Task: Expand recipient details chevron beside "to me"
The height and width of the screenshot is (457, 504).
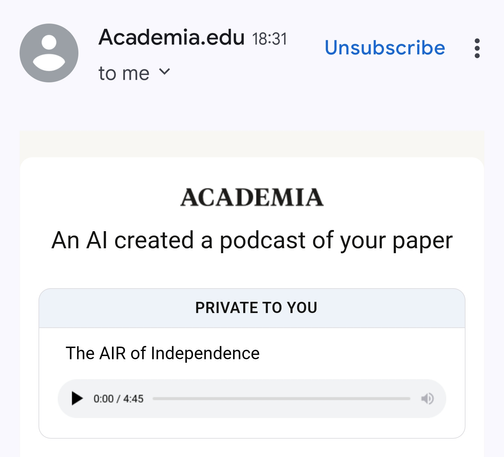Action: click(164, 72)
